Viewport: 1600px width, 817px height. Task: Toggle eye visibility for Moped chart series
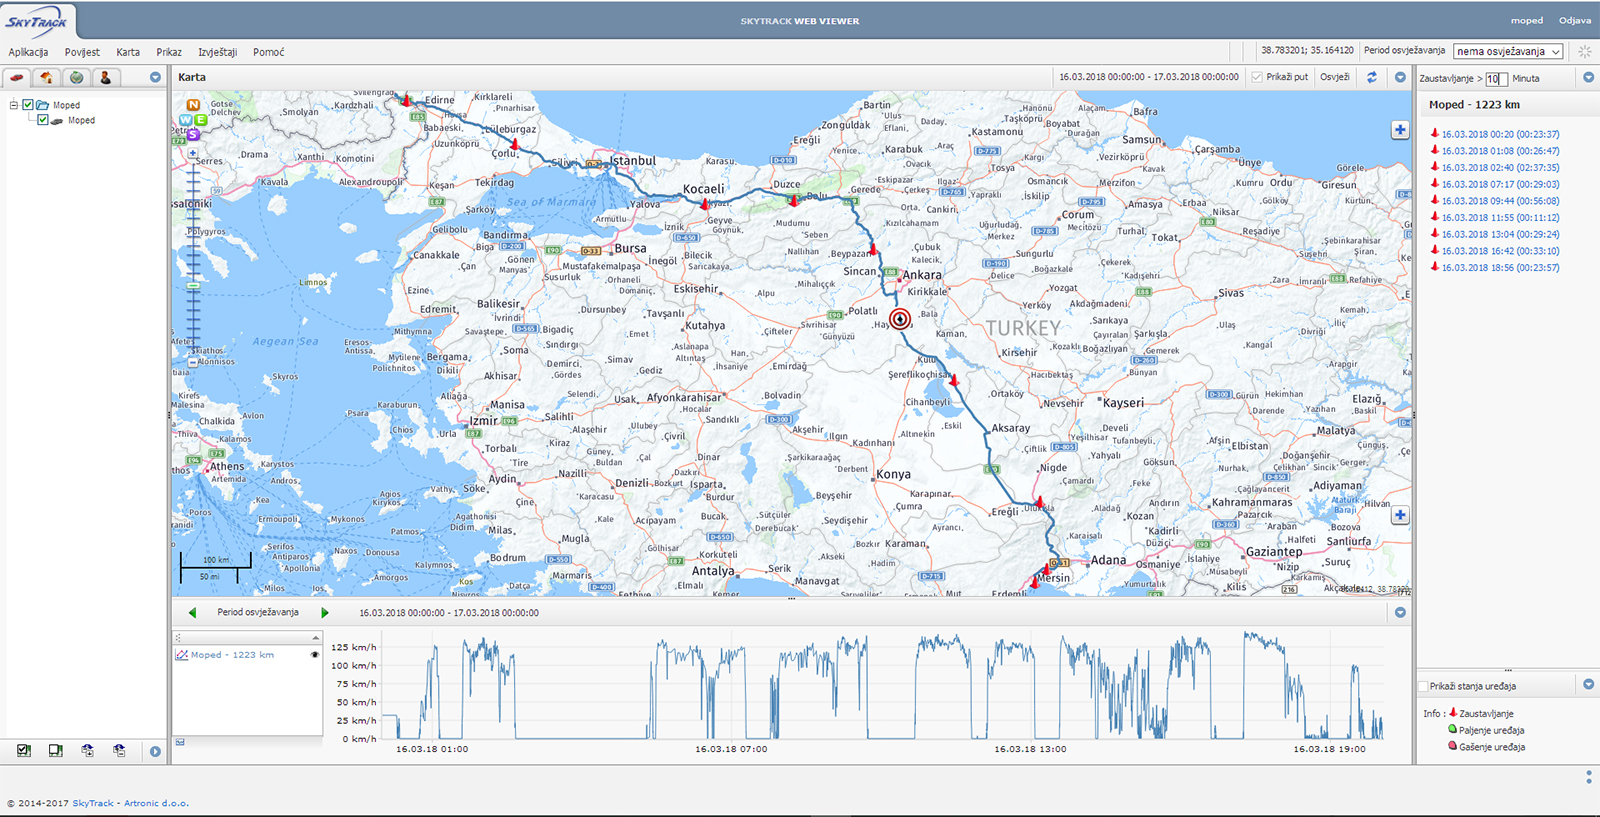pos(314,655)
